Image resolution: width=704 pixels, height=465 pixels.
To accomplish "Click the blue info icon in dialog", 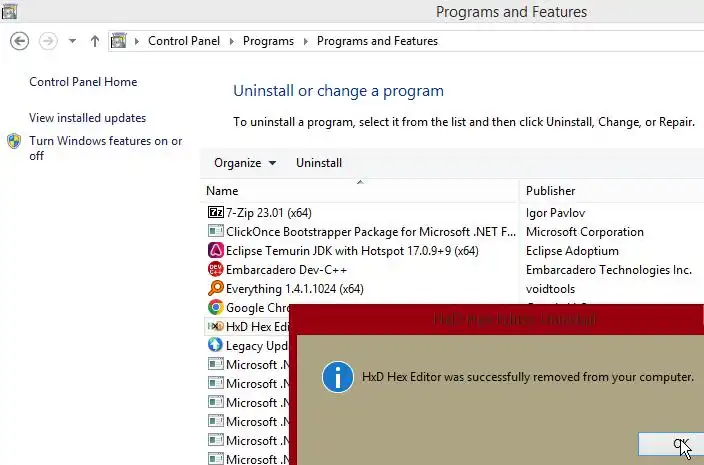I will click(x=338, y=377).
